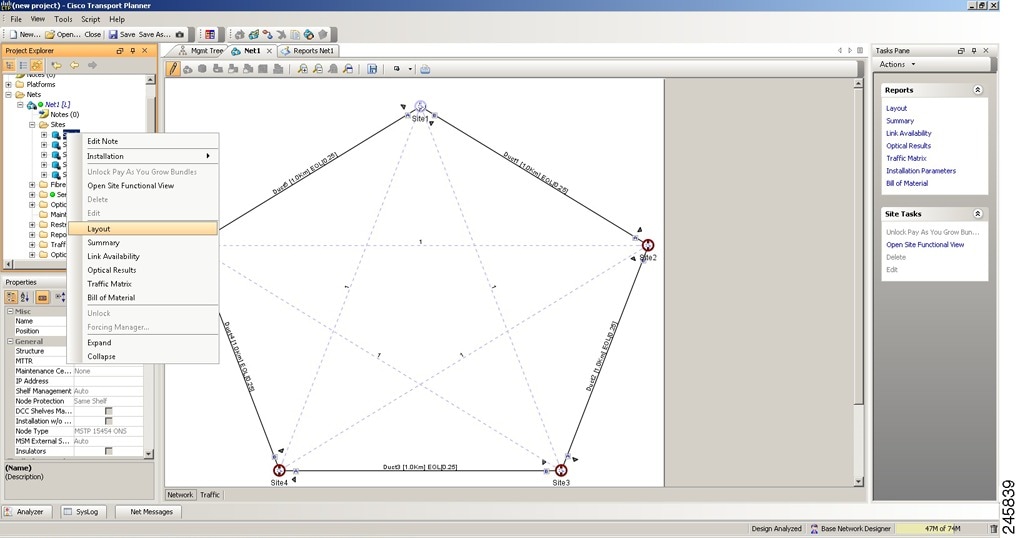Click the Site1 node on the network map
The width and height of the screenshot is (1020, 538).
tap(420, 107)
